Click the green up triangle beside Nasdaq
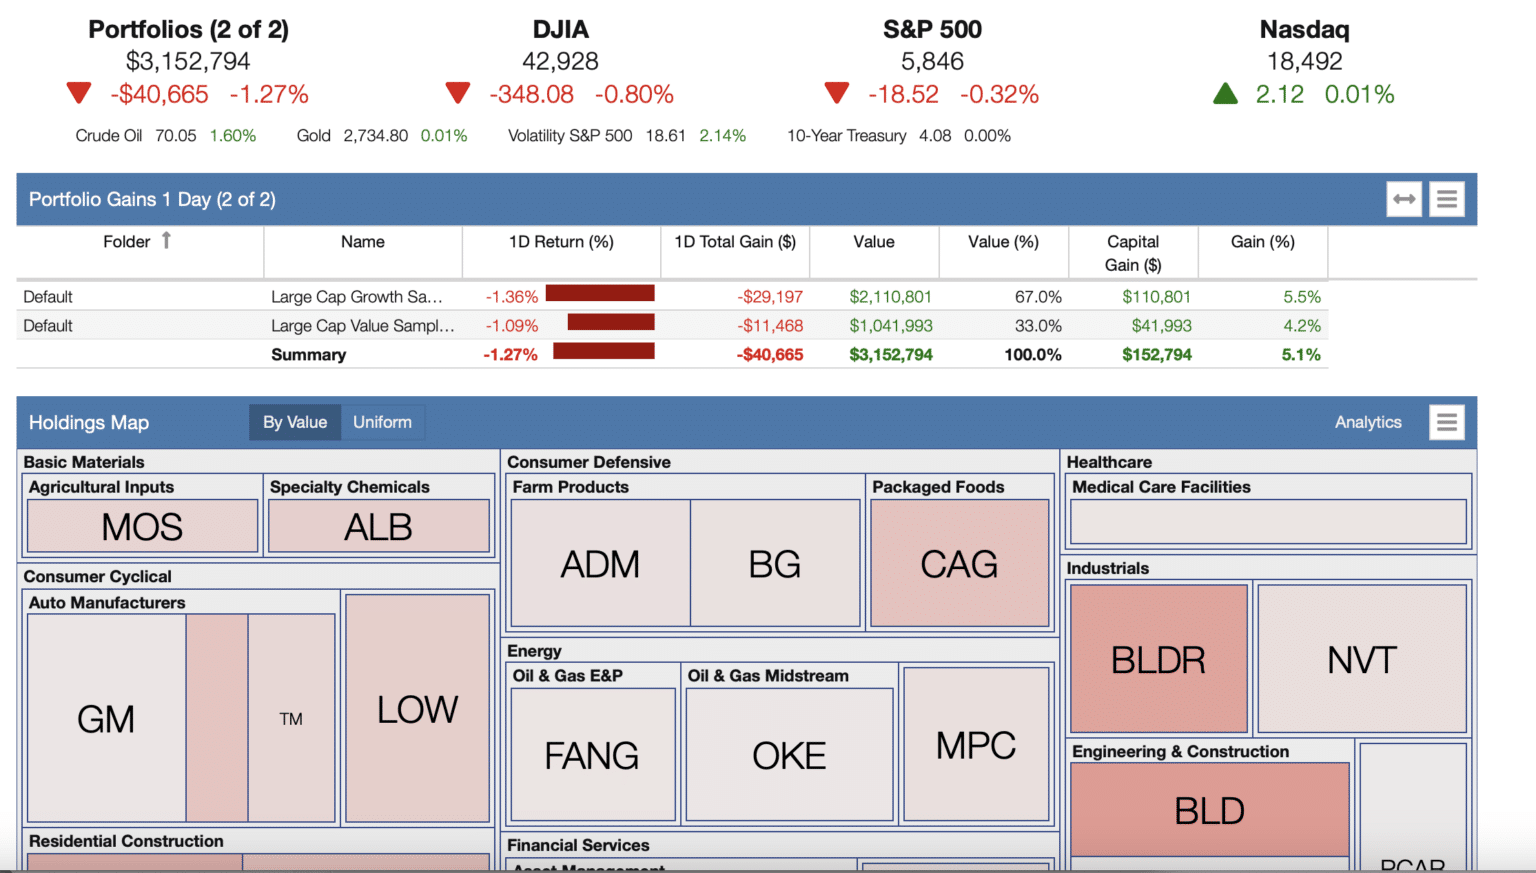Viewport: 1536px width, 873px height. 1225,92
